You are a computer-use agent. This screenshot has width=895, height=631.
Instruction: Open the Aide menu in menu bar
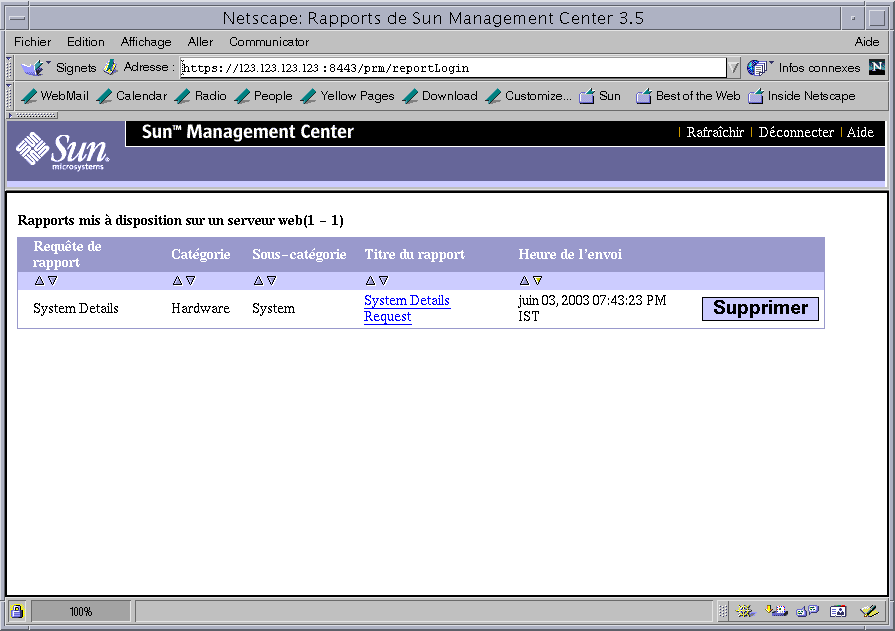coord(866,42)
